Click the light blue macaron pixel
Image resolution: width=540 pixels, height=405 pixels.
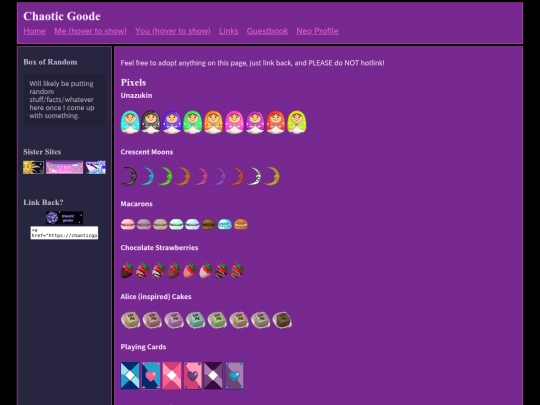pos(193,225)
